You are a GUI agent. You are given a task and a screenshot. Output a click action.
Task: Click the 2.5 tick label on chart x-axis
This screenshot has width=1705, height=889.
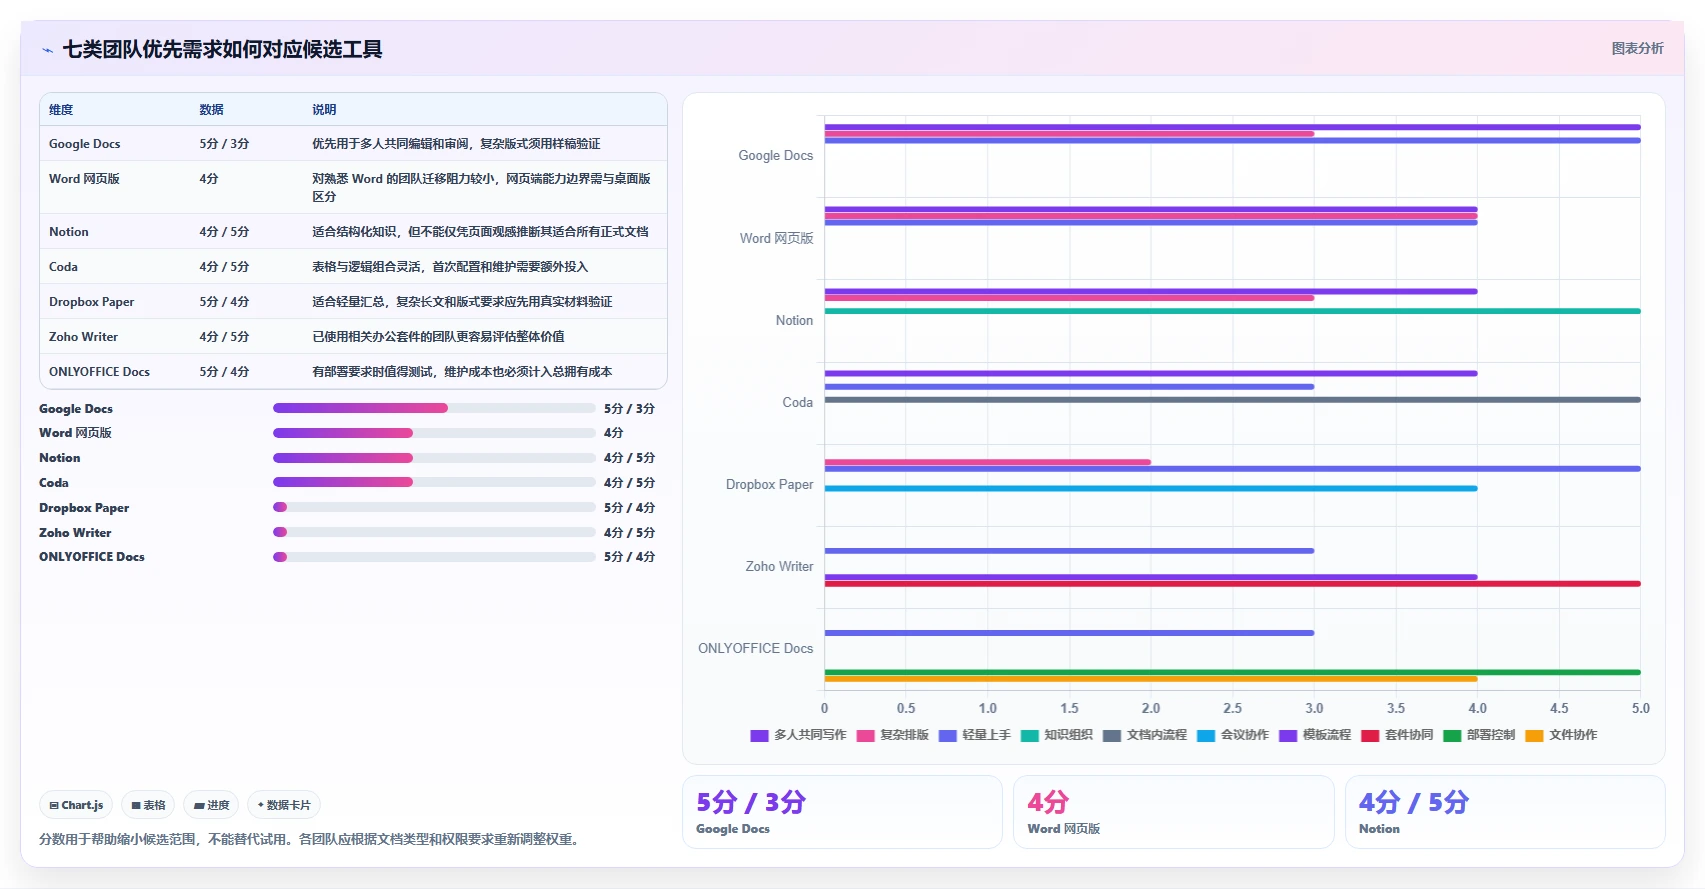point(1232,708)
